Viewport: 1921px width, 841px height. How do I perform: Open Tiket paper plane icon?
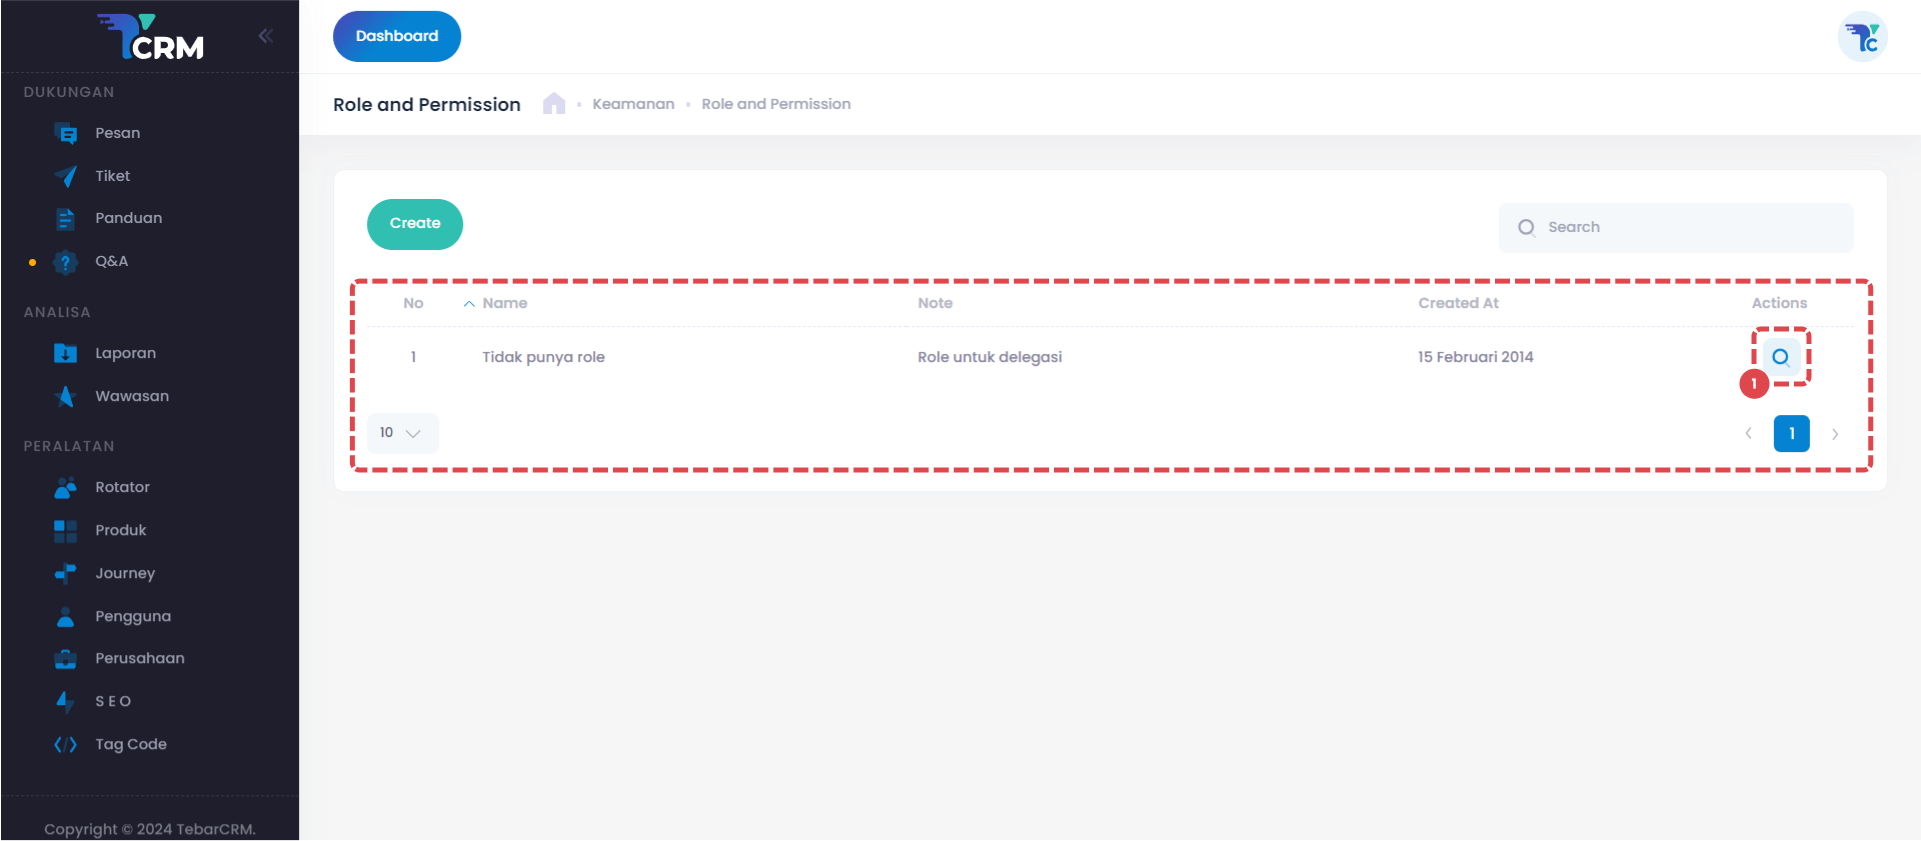coord(66,177)
